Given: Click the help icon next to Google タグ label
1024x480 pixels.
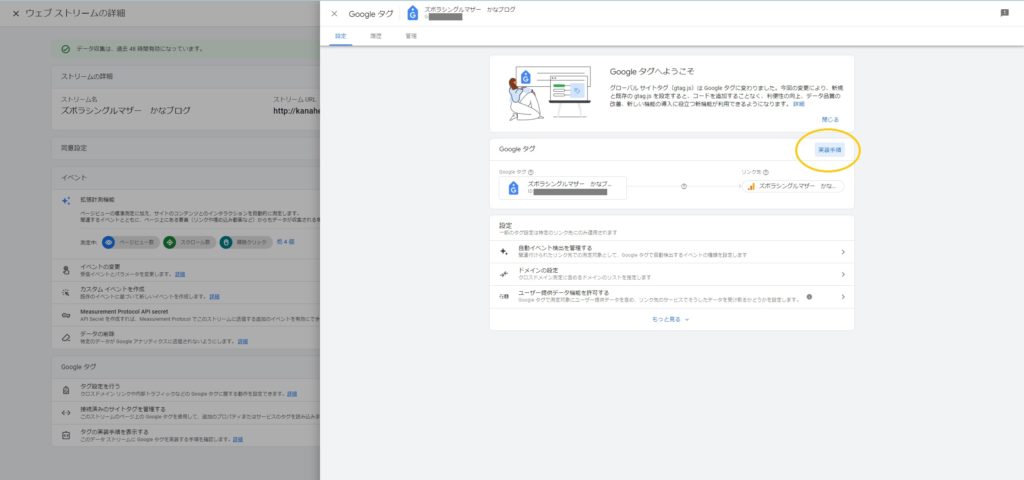Looking at the screenshot, I should [x=531, y=172].
